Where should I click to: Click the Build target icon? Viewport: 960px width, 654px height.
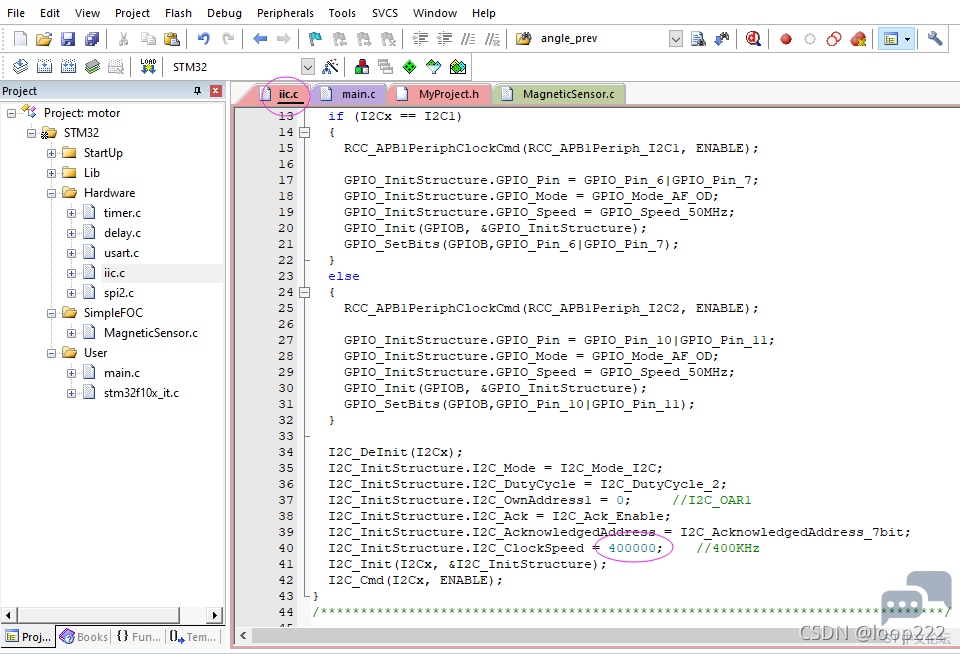(44, 67)
